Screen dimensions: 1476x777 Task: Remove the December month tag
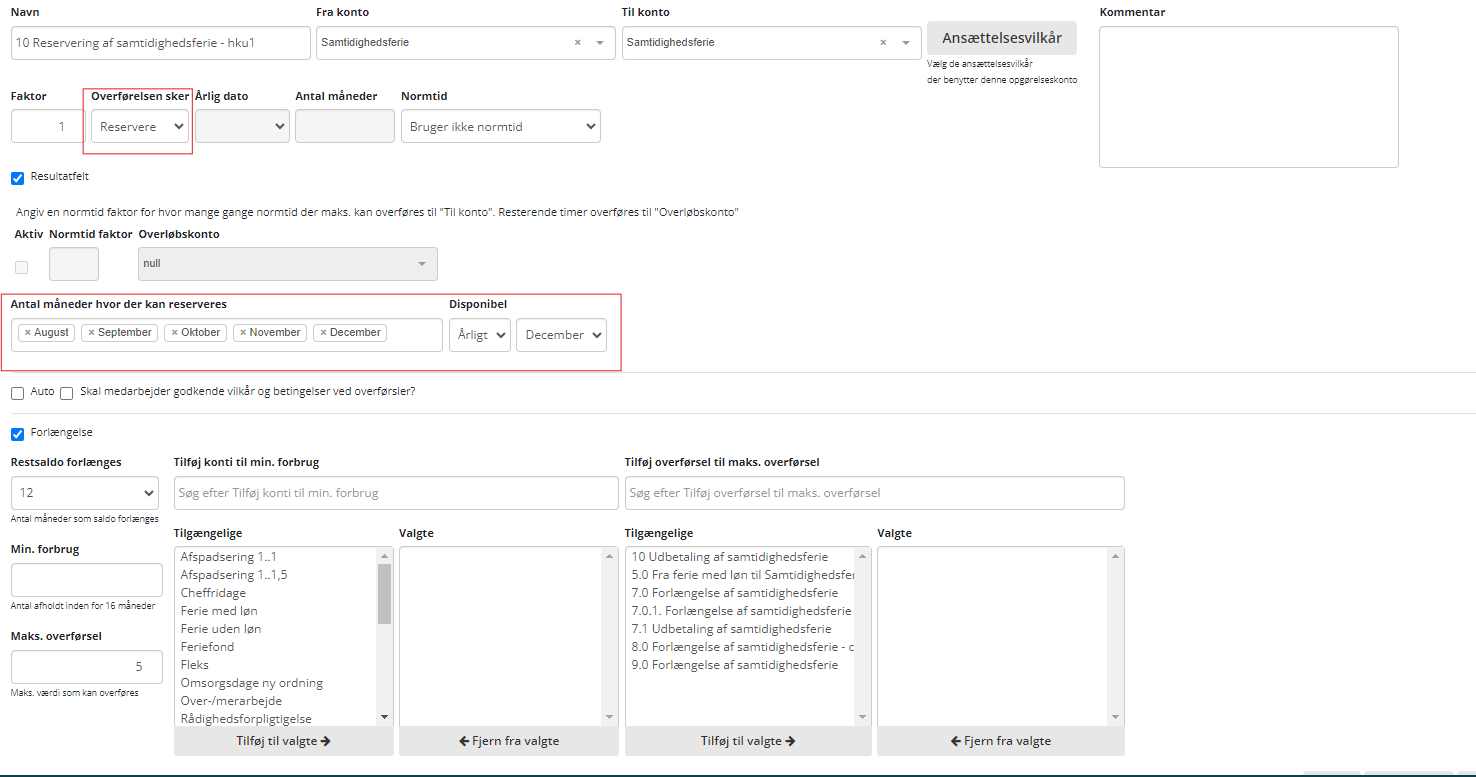323,333
